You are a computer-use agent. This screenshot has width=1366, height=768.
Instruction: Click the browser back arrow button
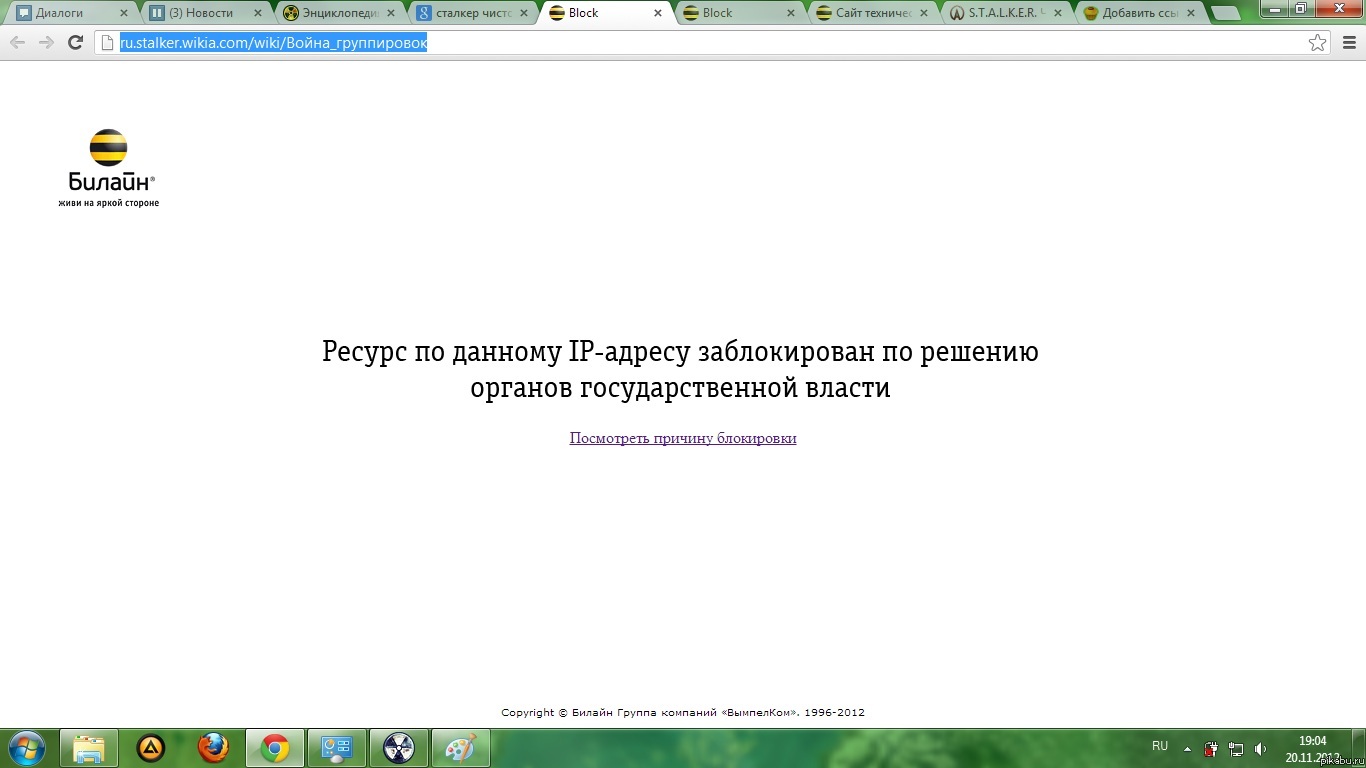[17, 42]
